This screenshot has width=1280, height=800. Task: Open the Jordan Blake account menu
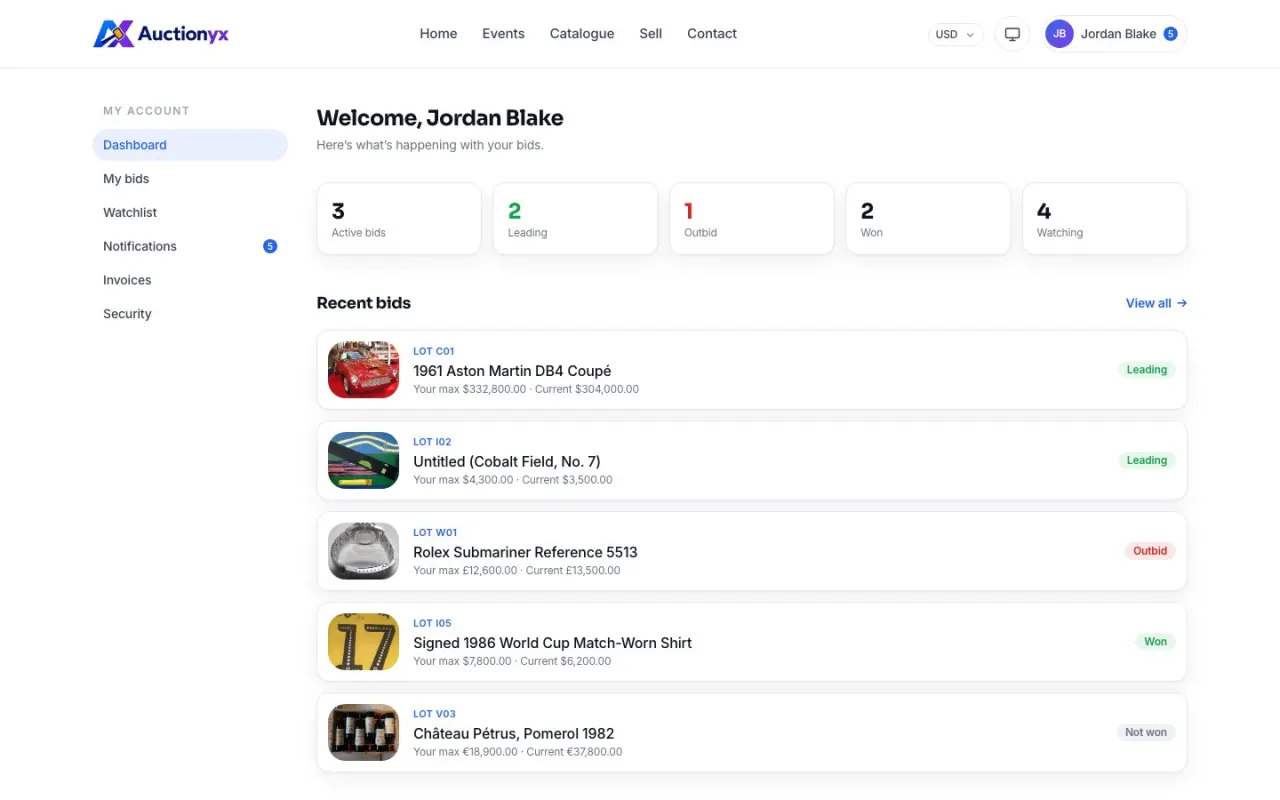(x=1113, y=34)
